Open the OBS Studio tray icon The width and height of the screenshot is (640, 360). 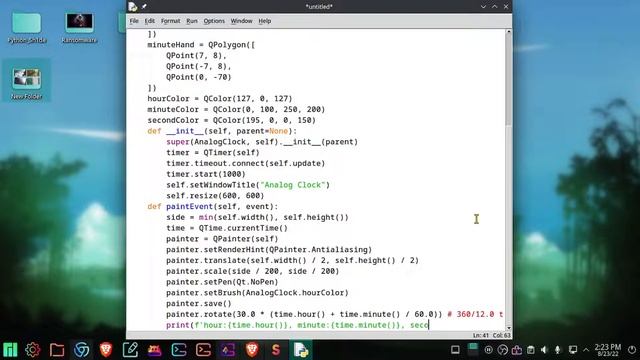[x=502, y=350]
